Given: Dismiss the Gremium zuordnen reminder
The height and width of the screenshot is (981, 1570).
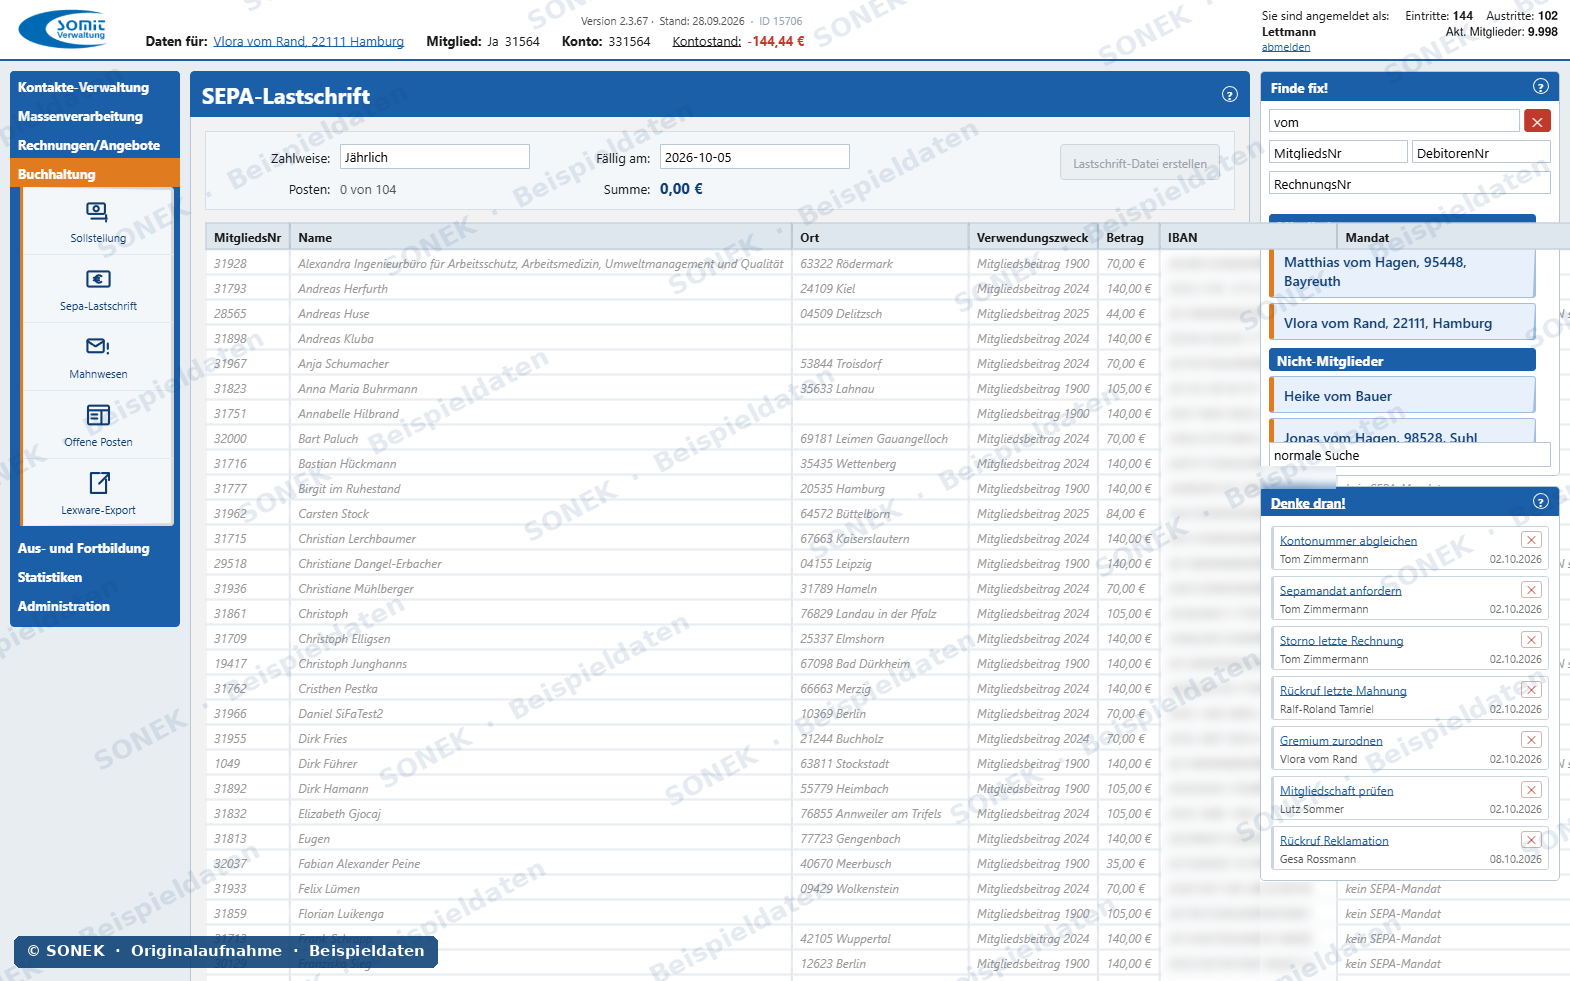Looking at the screenshot, I should click(1531, 740).
